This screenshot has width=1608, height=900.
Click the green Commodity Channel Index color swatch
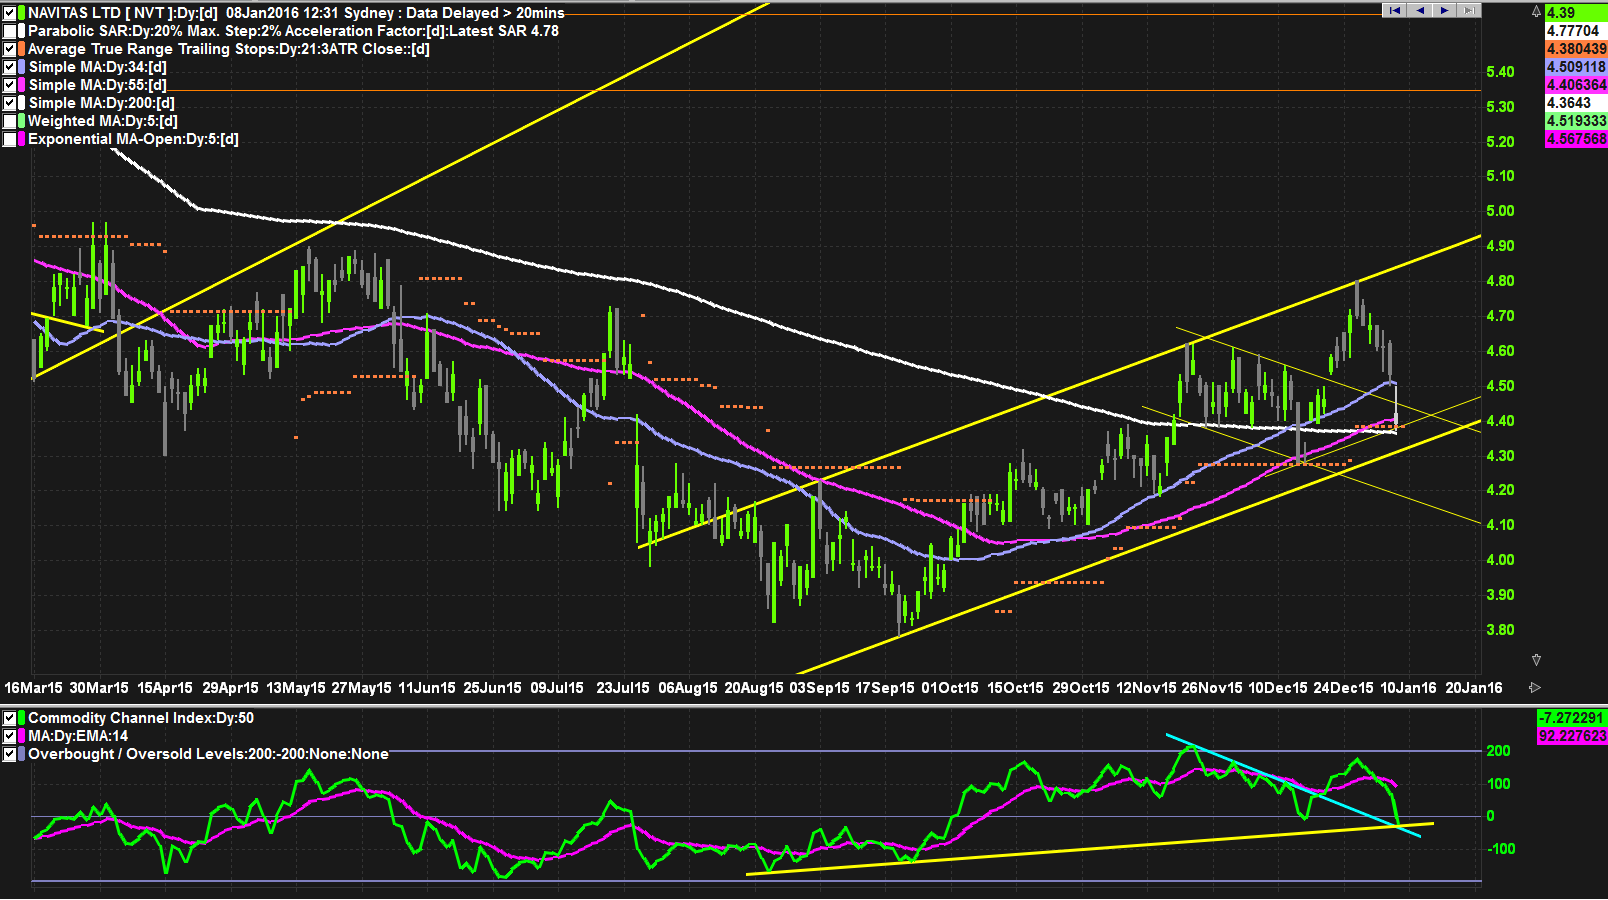(x=21, y=718)
